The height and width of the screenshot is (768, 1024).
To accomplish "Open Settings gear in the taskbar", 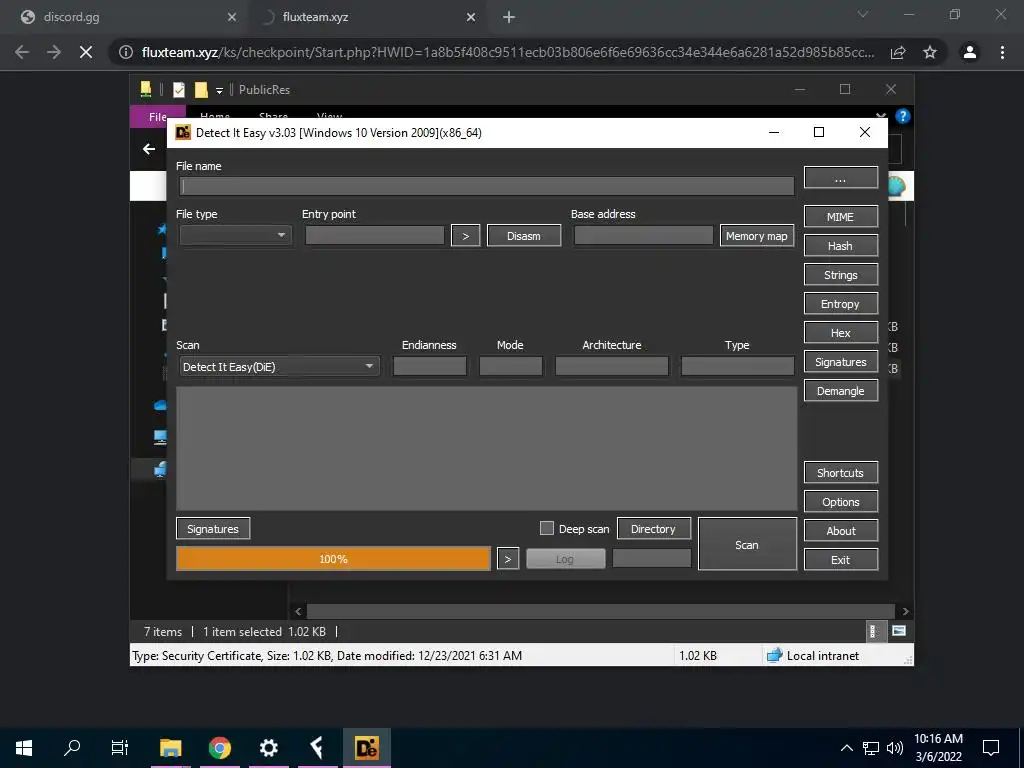I will [268, 748].
